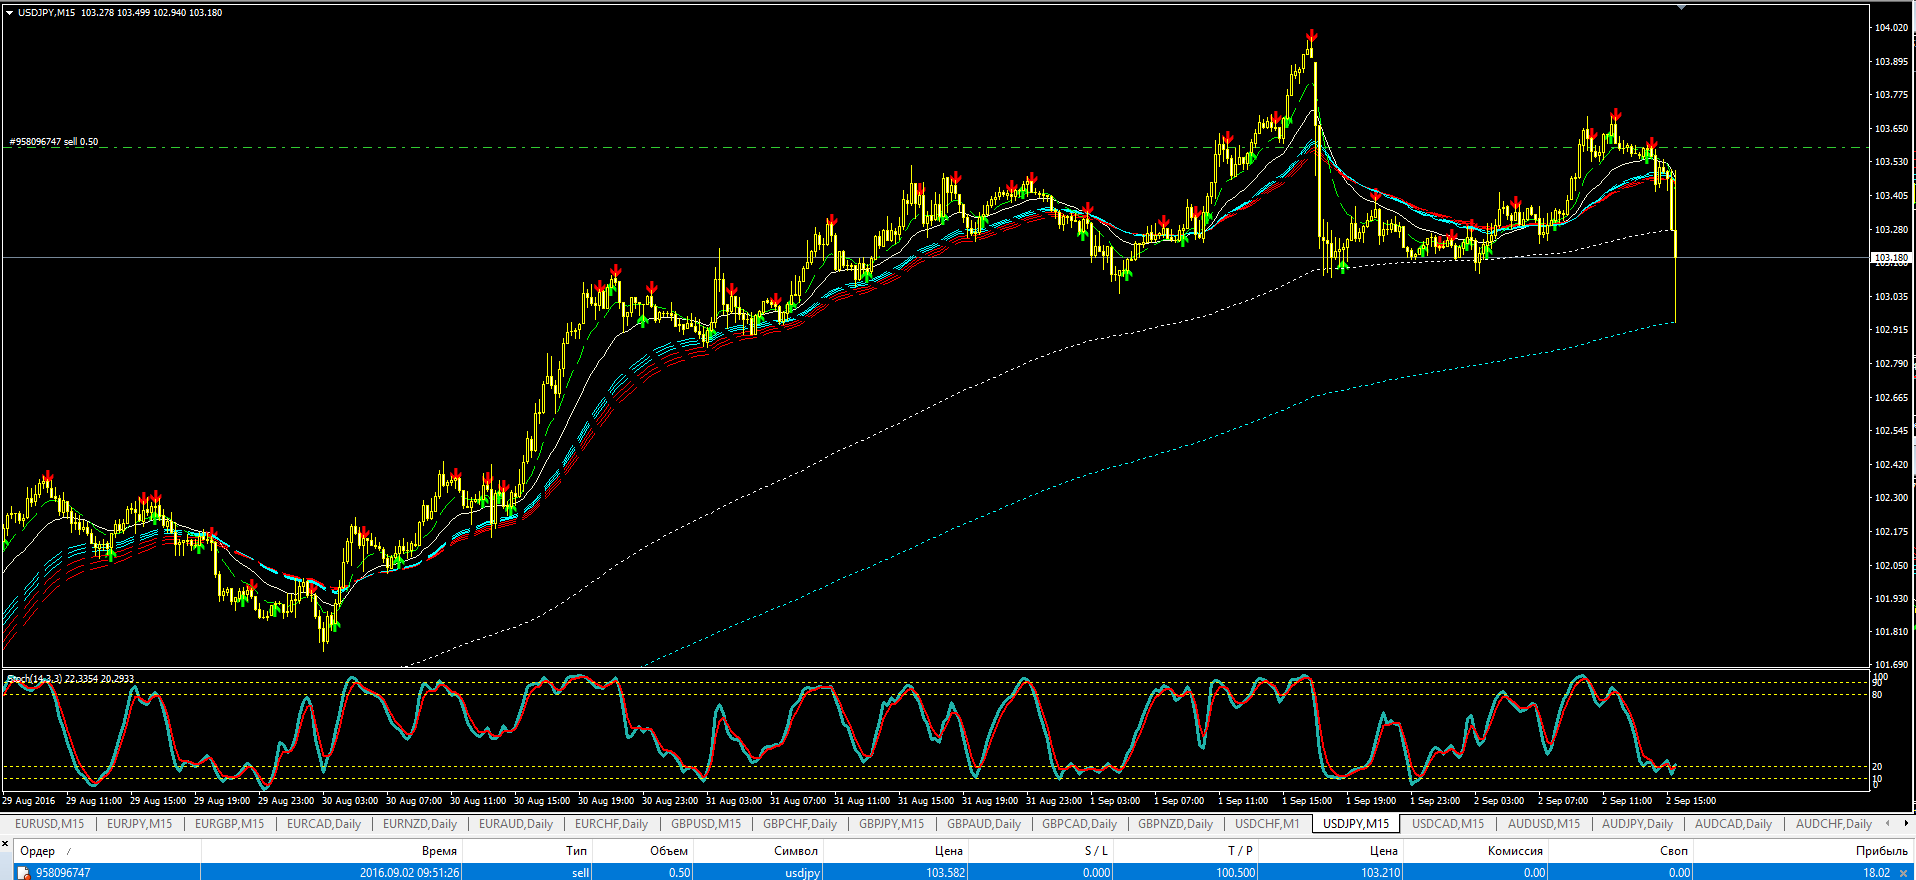Click the Прибыль column header
Viewport: 1916px width, 880px height.
point(1803,851)
